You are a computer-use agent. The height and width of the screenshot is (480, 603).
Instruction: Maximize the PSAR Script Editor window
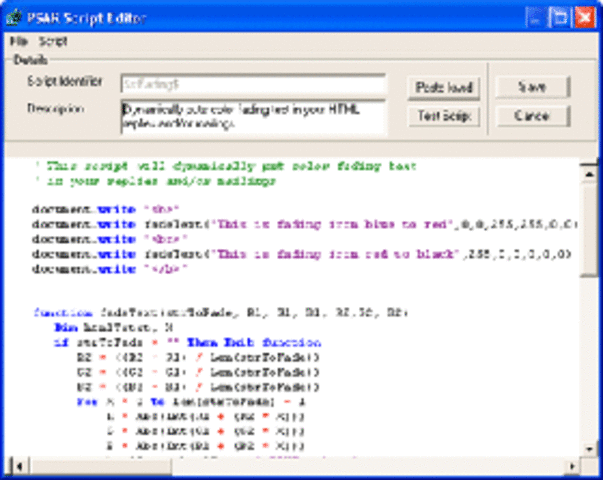[x=560, y=18]
